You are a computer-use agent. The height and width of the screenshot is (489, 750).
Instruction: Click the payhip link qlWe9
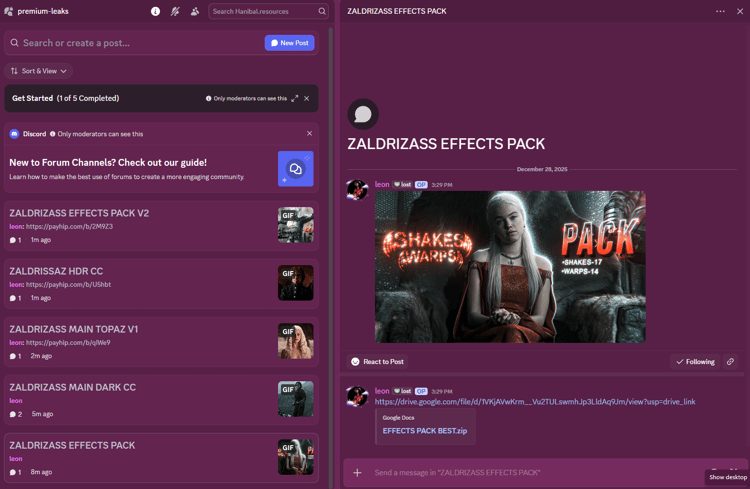pos(68,343)
